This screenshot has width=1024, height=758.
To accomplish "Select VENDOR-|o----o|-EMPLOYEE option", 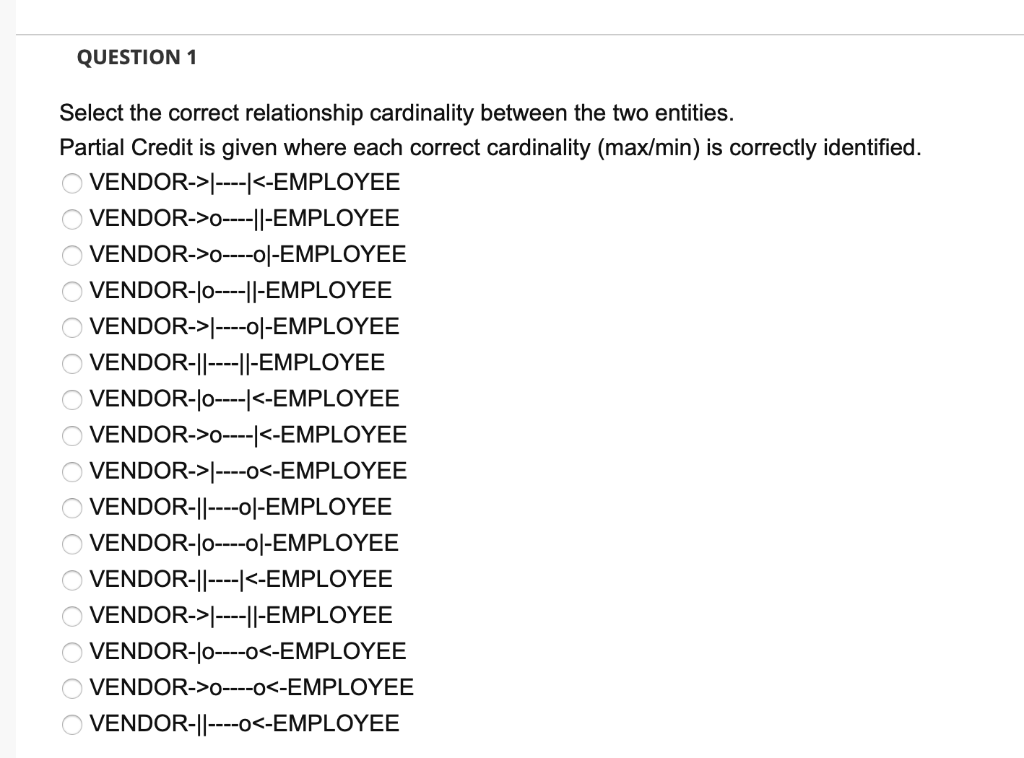I will tap(71, 544).
